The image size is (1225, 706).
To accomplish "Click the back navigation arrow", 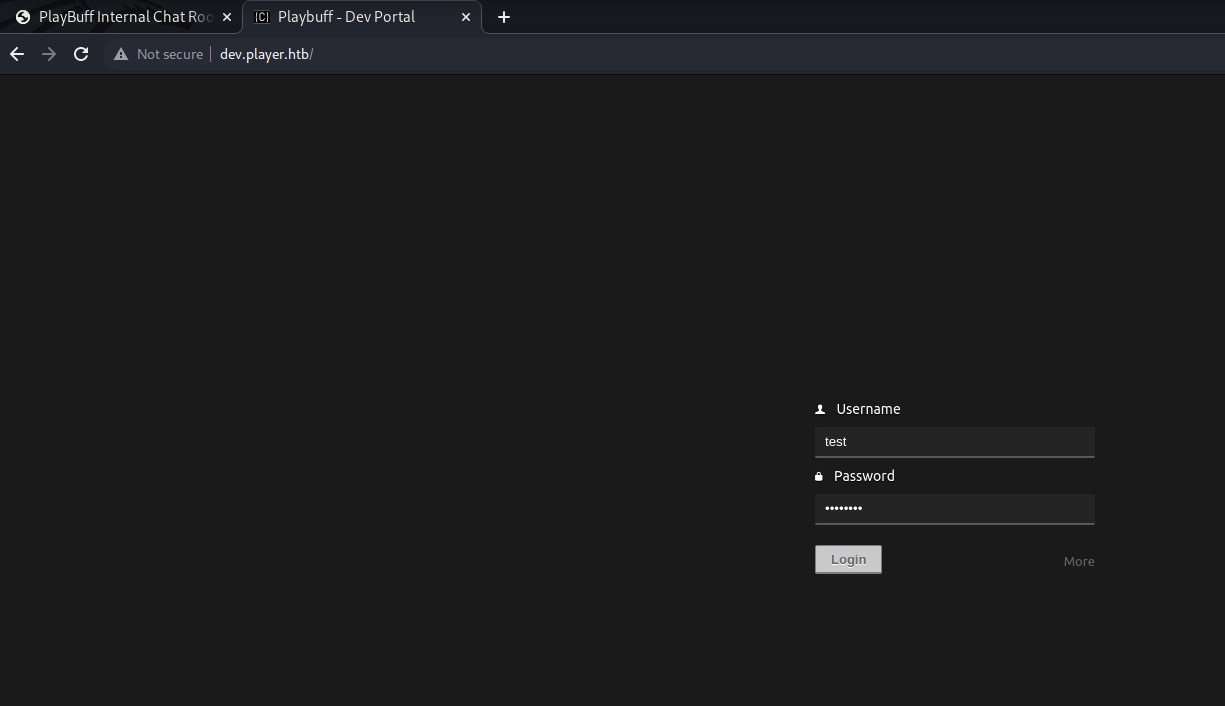I will point(16,54).
